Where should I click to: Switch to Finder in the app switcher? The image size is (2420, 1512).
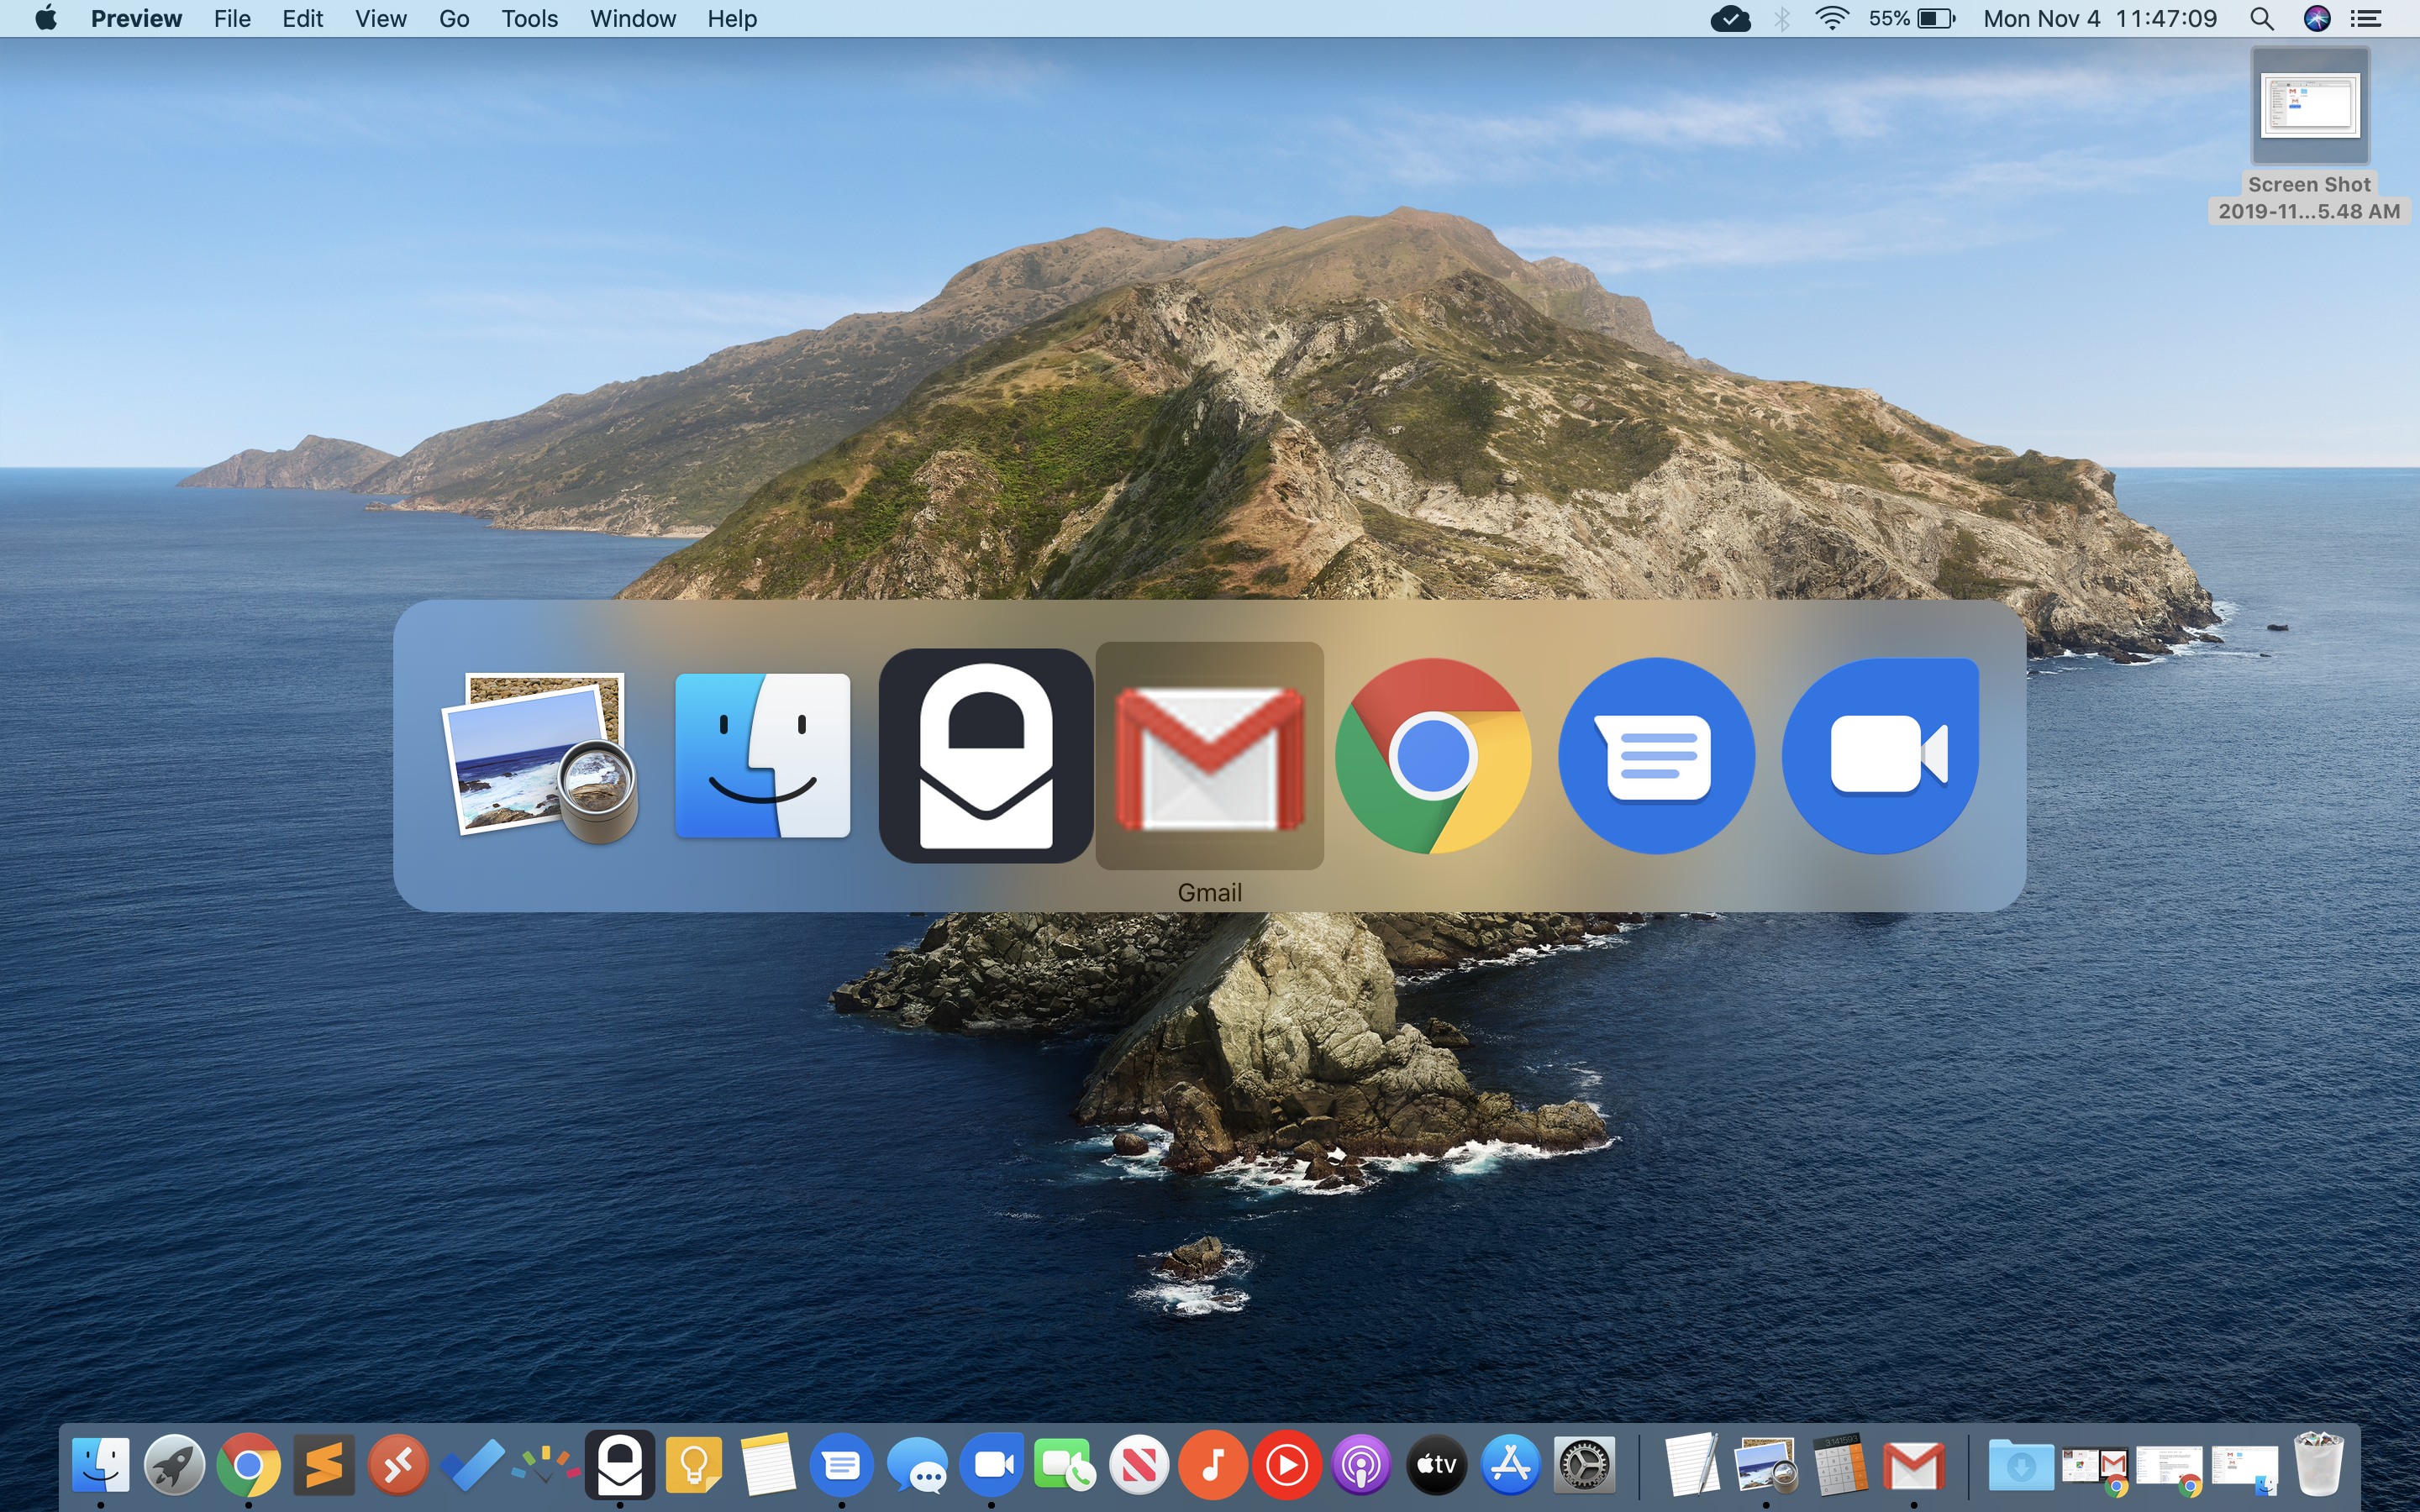[x=763, y=756]
